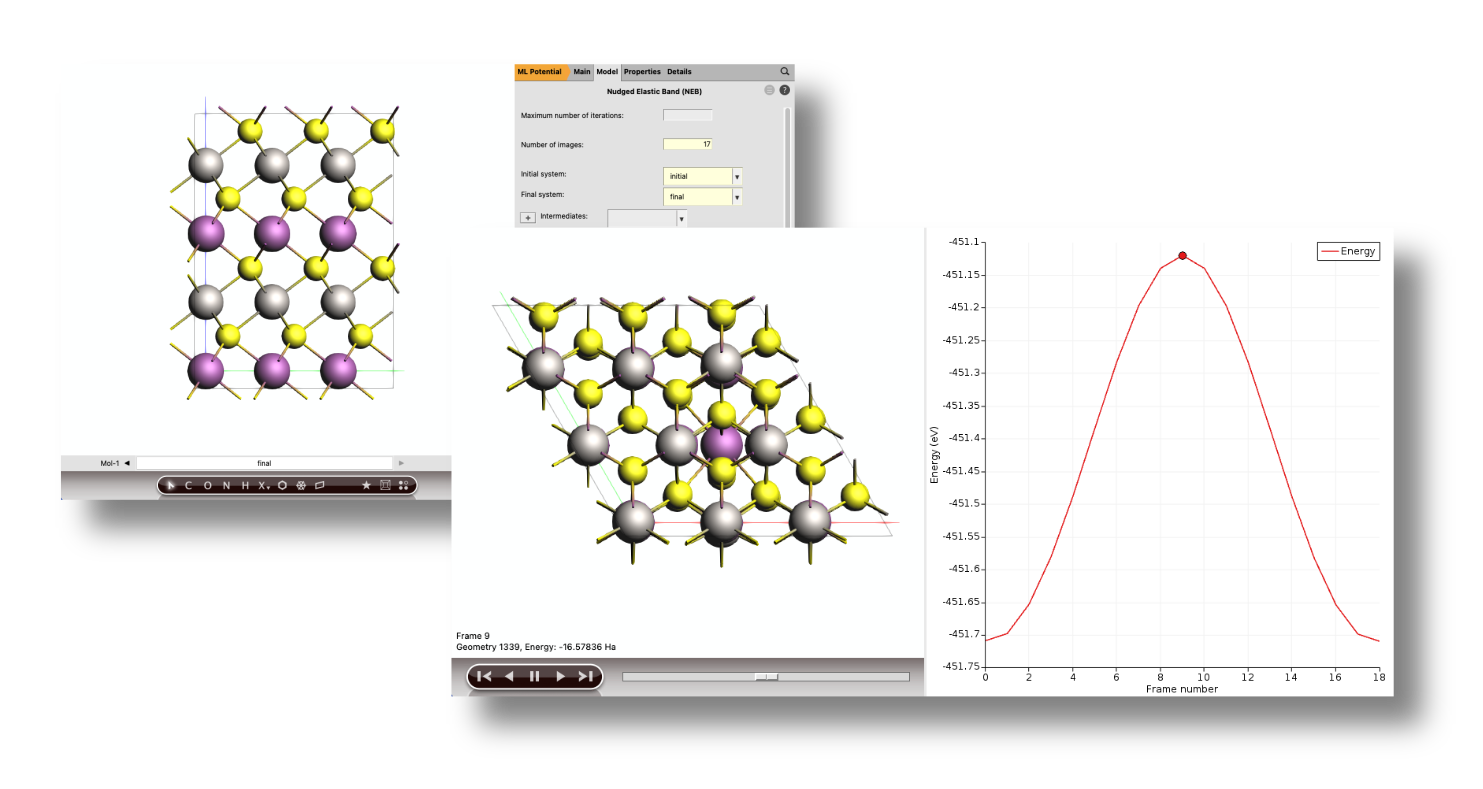The width and height of the screenshot is (1483, 789).
Task: Pick the Nitrogen (N) atom tool
Action: click(227, 486)
